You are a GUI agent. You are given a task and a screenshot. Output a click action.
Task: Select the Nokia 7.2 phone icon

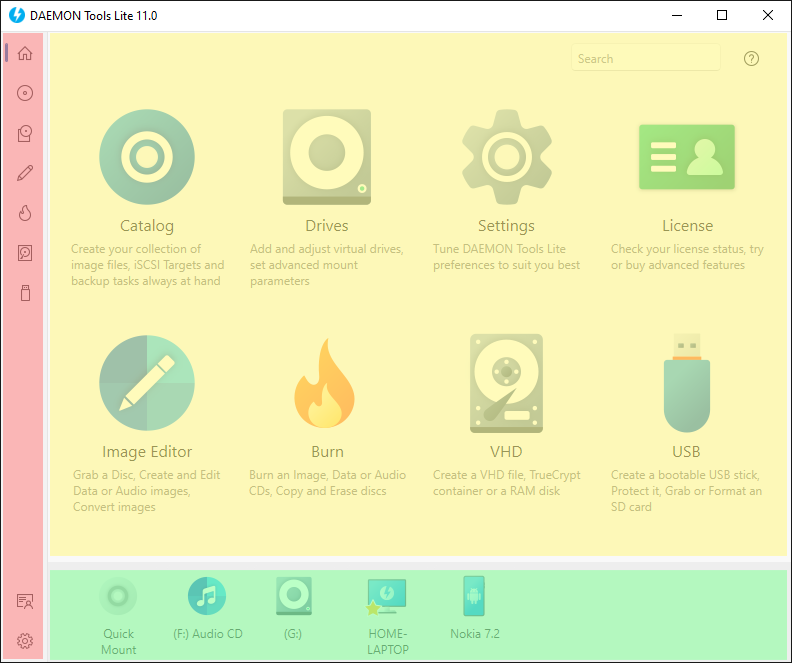474,596
